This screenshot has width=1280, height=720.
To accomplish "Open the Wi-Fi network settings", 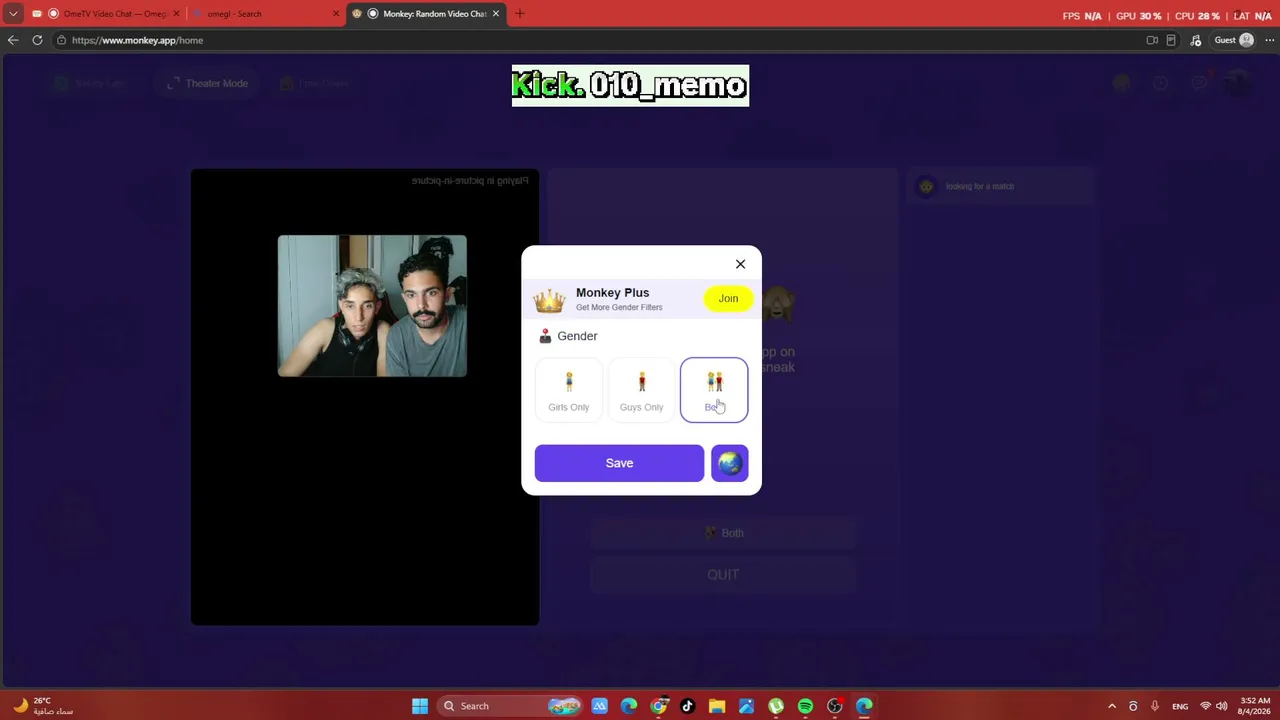I will tap(1205, 706).
